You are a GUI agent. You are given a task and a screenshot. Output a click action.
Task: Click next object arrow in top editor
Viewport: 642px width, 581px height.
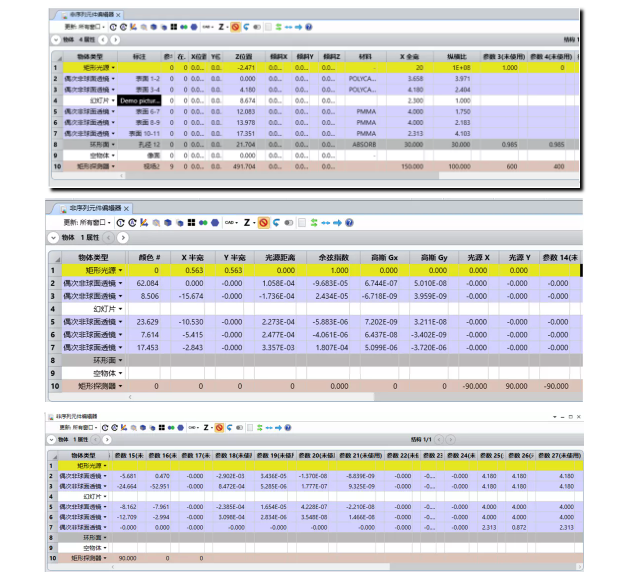115,40
